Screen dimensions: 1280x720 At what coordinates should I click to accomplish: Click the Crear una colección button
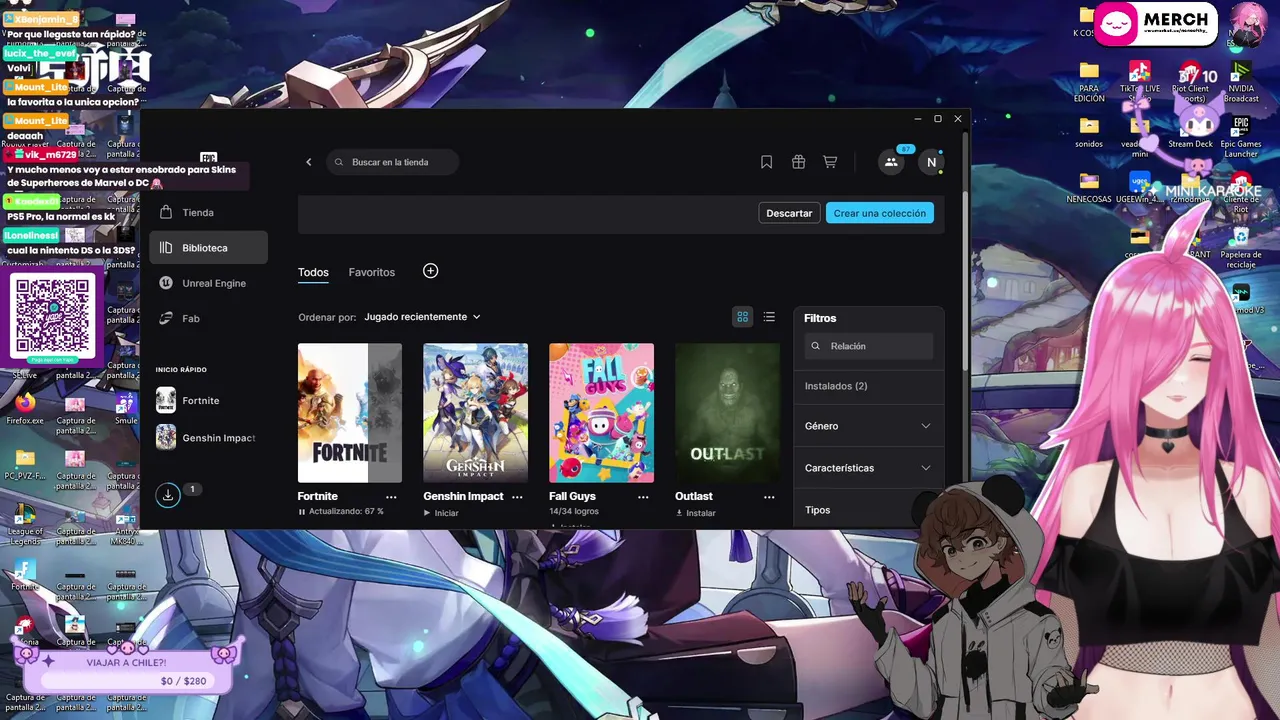879,213
